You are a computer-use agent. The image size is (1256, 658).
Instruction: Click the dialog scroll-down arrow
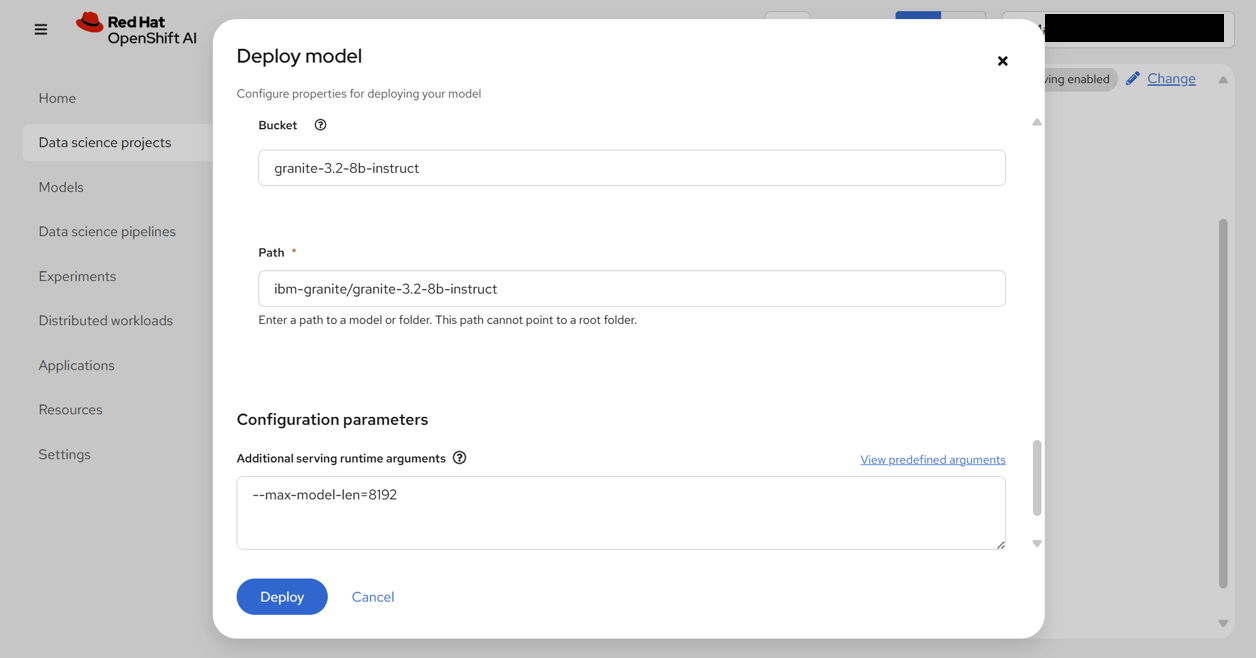coord(1037,544)
